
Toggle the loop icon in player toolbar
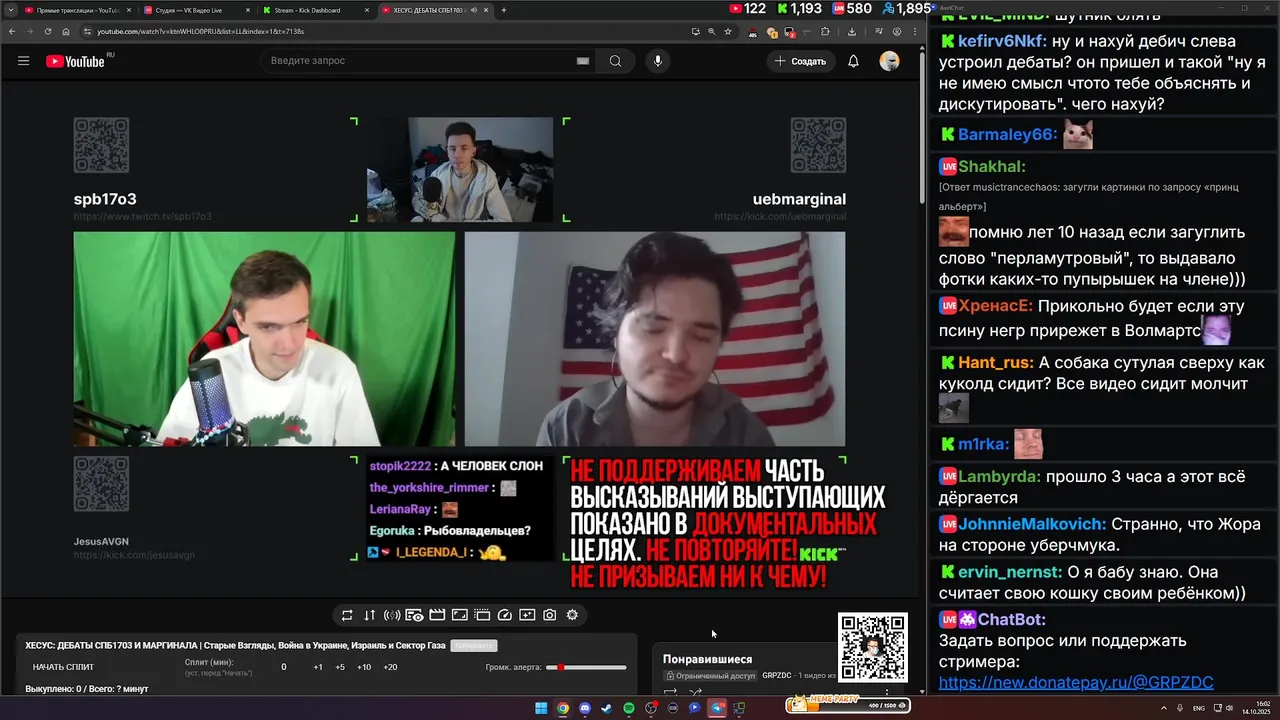(347, 615)
